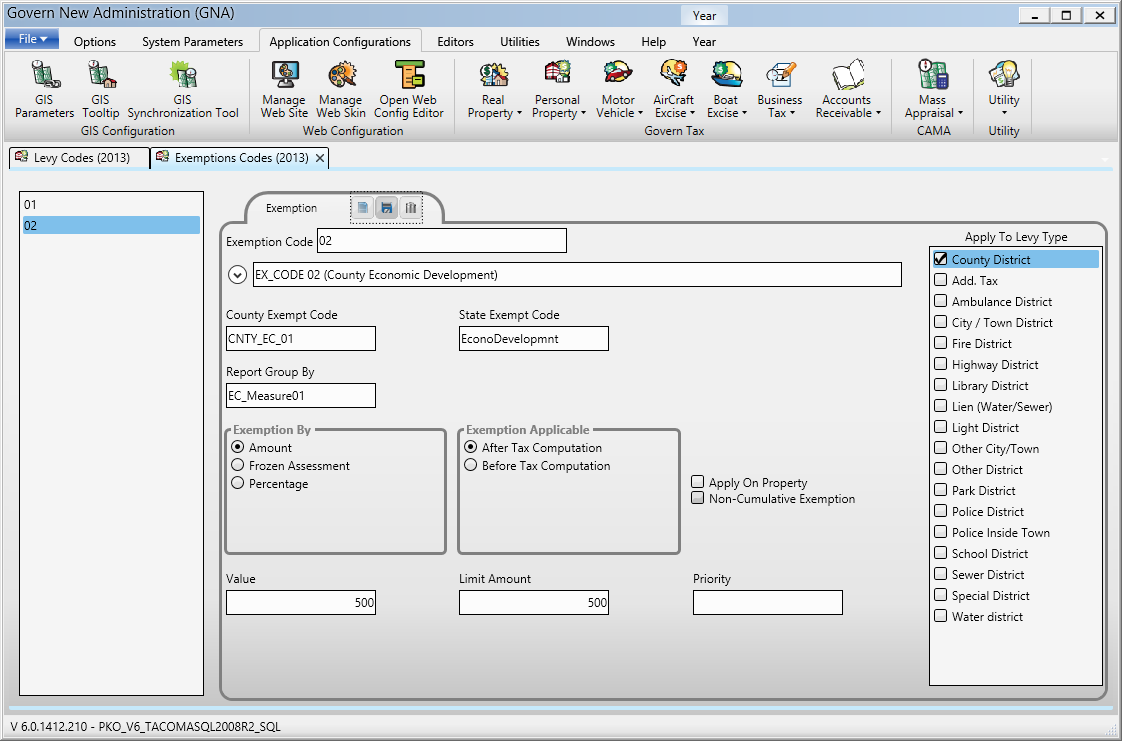Open the Web Config Editor

coord(409,89)
